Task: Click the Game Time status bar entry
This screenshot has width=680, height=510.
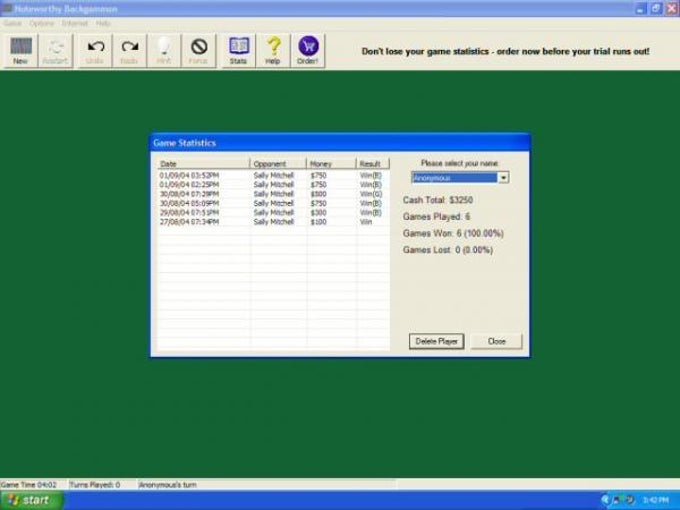Action: point(29,484)
